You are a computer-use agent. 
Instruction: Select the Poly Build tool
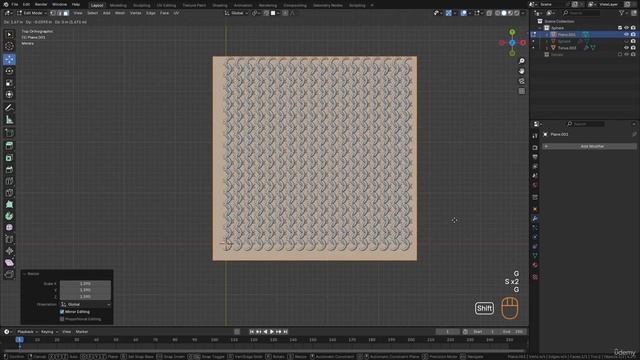click(x=9, y=204)
